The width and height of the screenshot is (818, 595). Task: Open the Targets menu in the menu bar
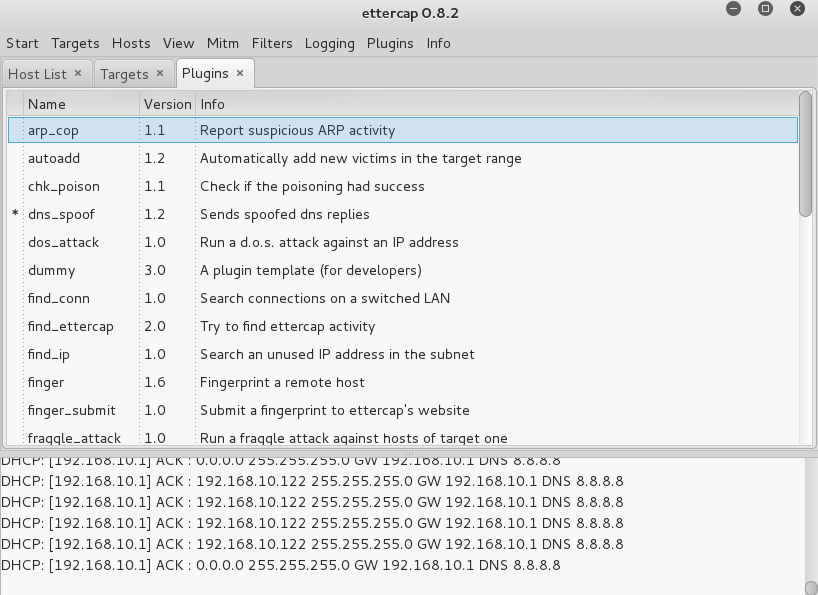(75, 43)
